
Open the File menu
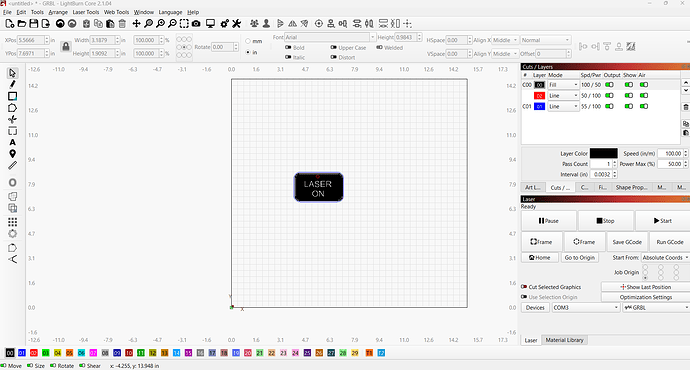click(7, 12)
